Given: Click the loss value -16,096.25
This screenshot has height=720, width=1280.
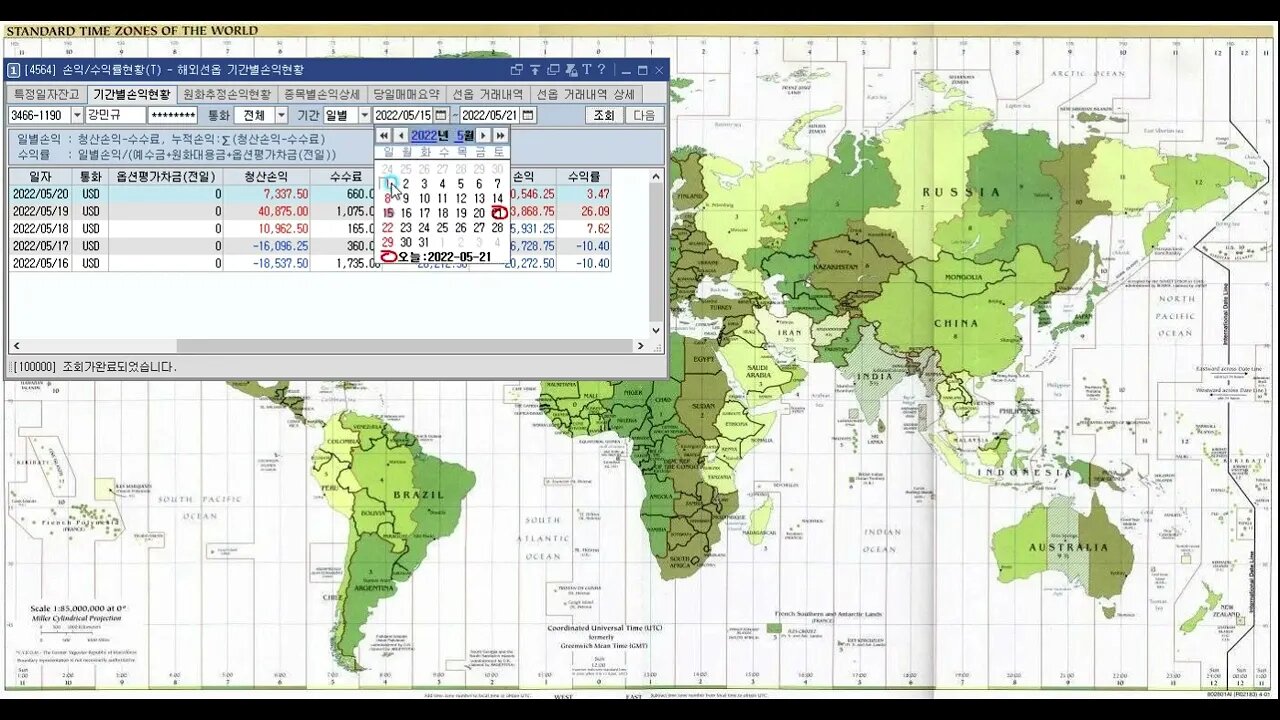Looking at the screenshot, I should click(280, 246).
